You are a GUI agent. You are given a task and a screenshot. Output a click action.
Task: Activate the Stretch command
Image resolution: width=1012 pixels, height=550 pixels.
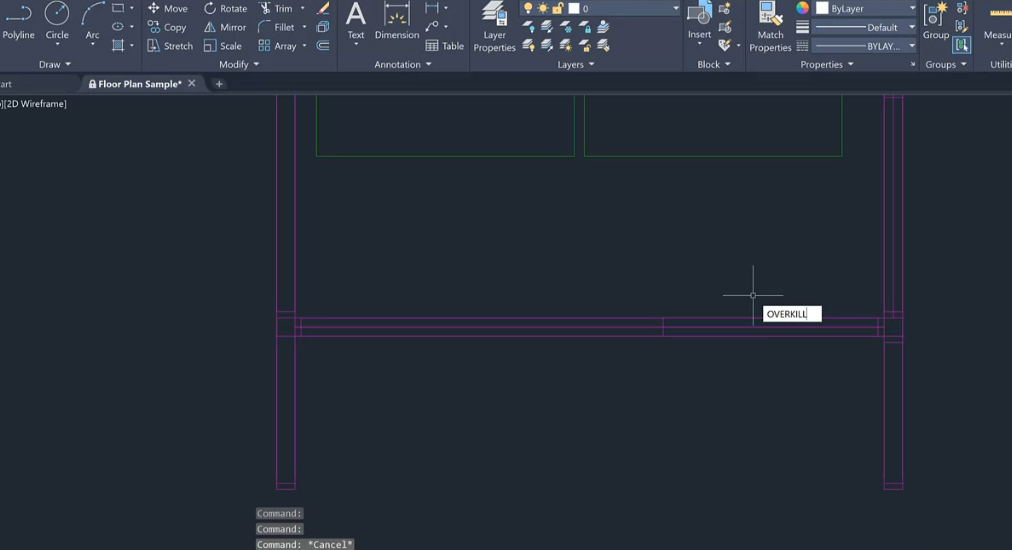click(170, 46)
